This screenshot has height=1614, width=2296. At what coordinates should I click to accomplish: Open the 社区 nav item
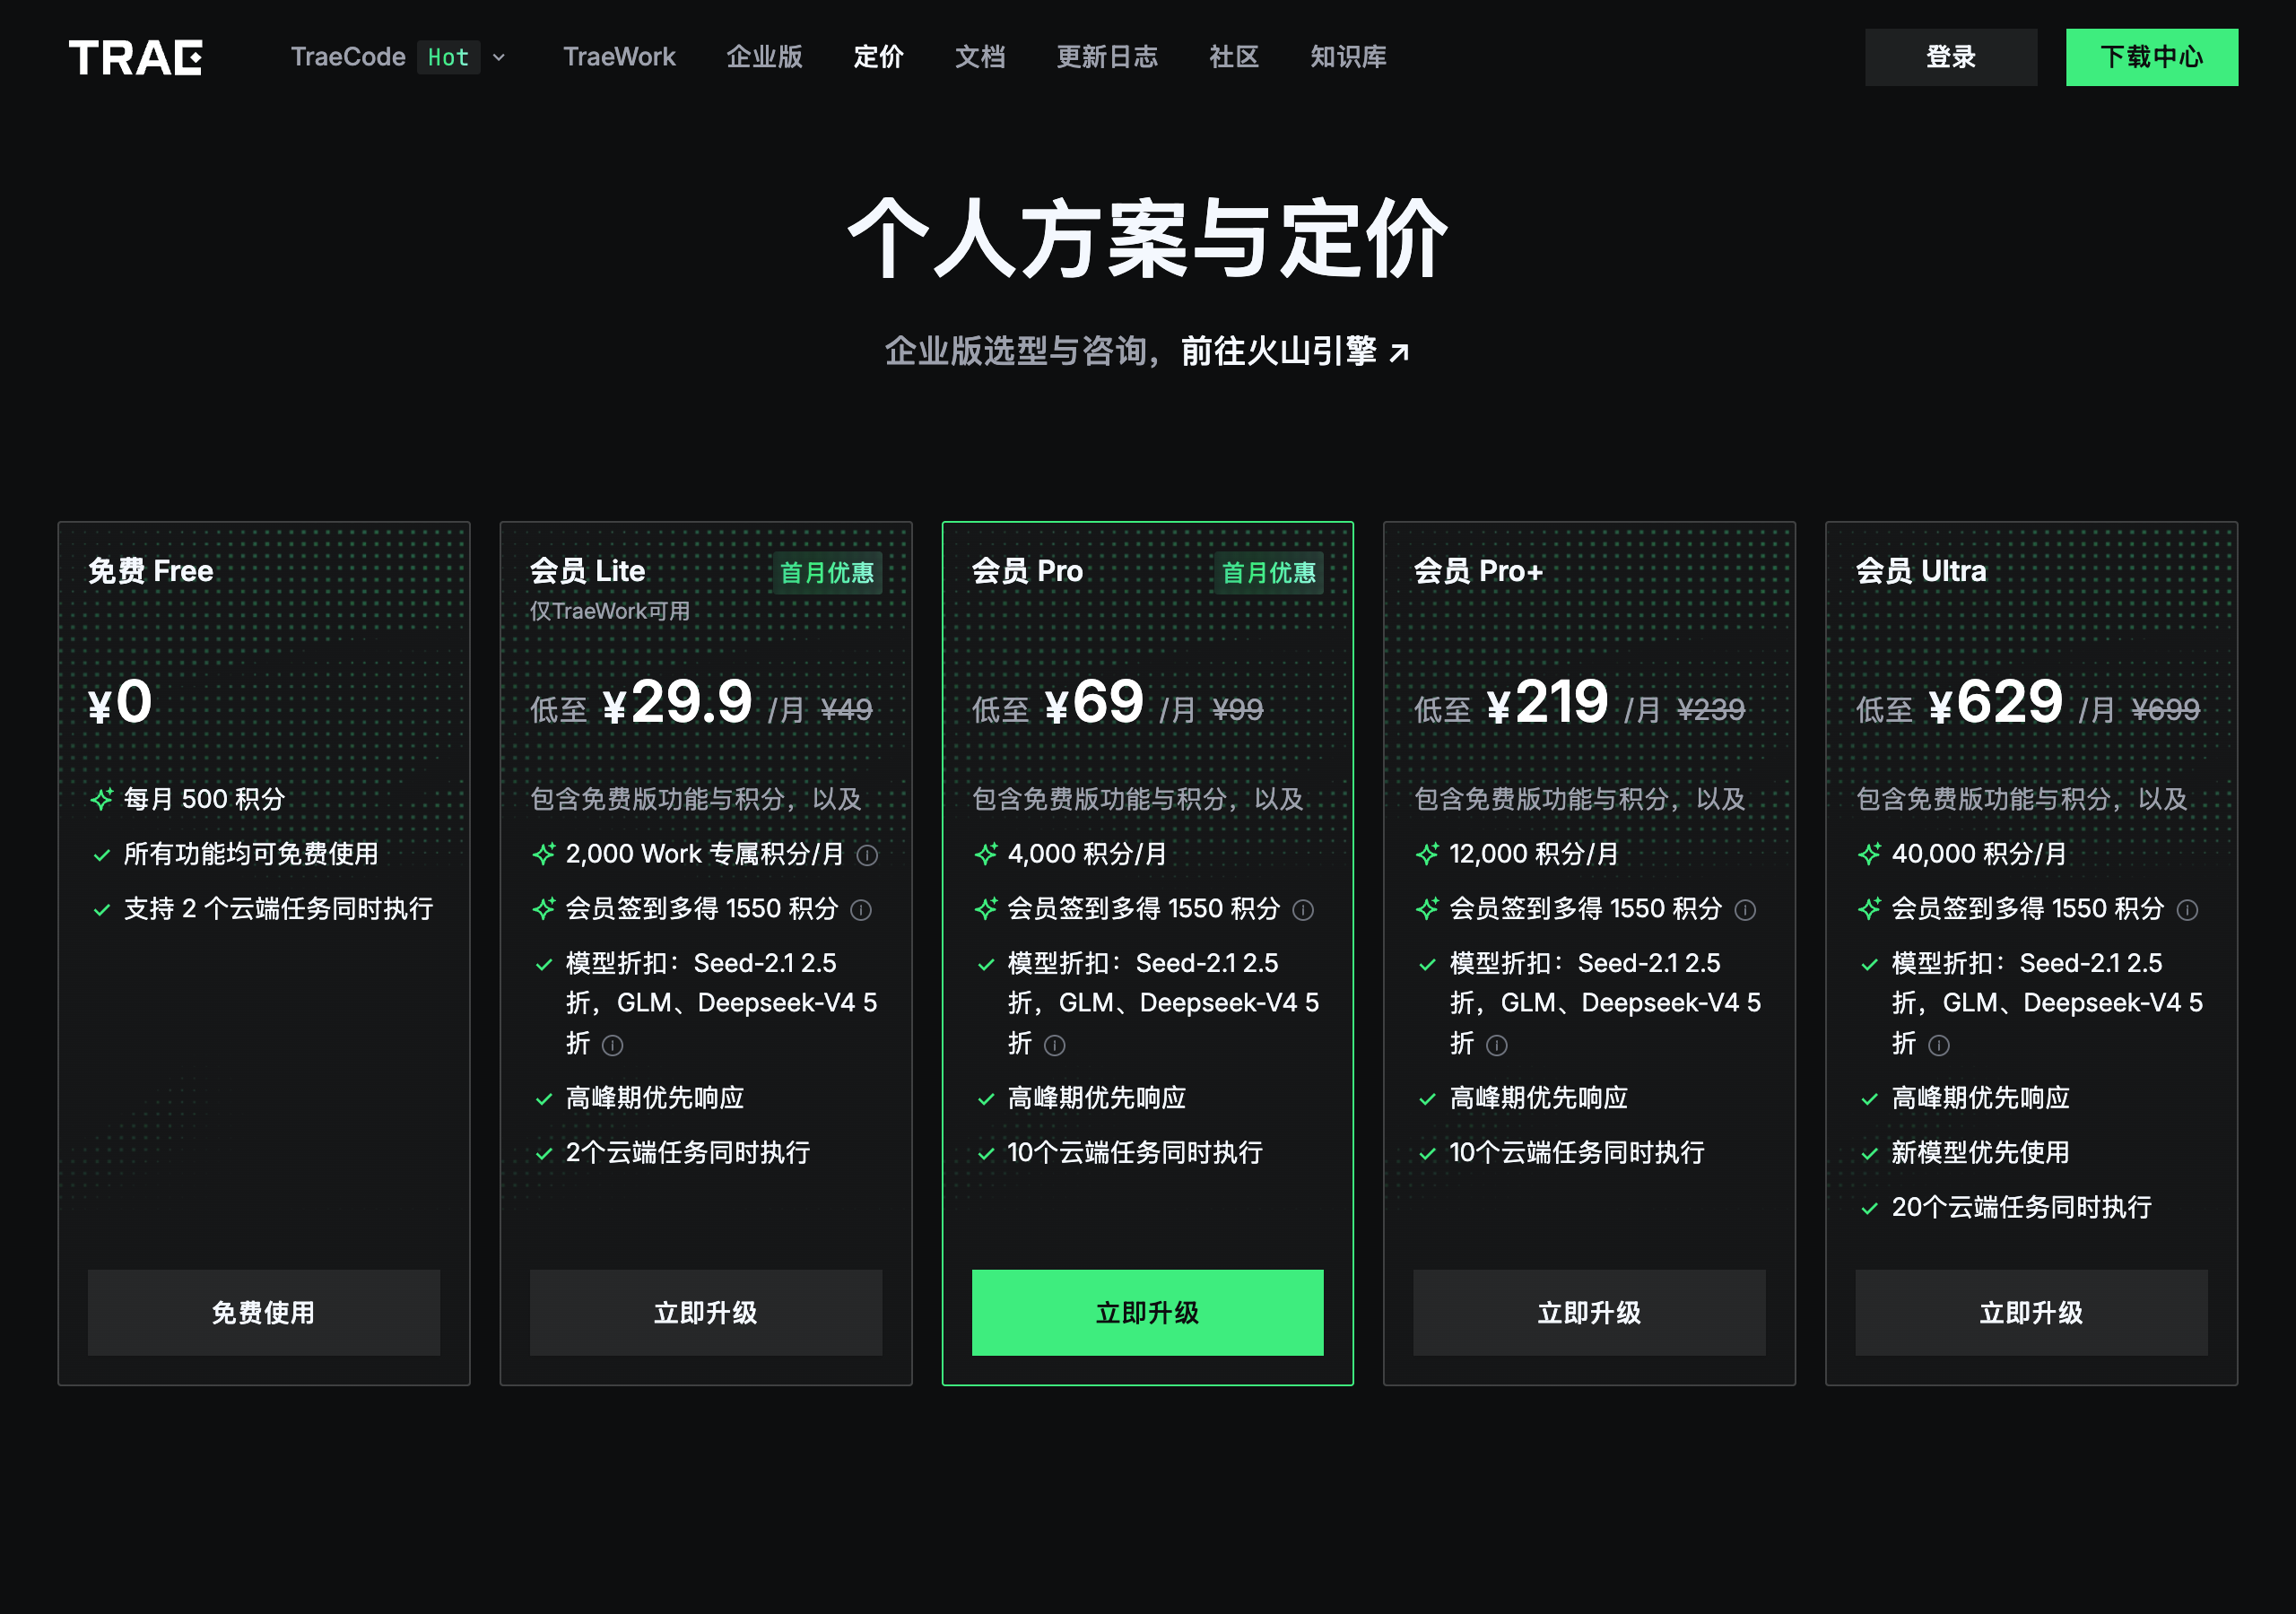1234,57
